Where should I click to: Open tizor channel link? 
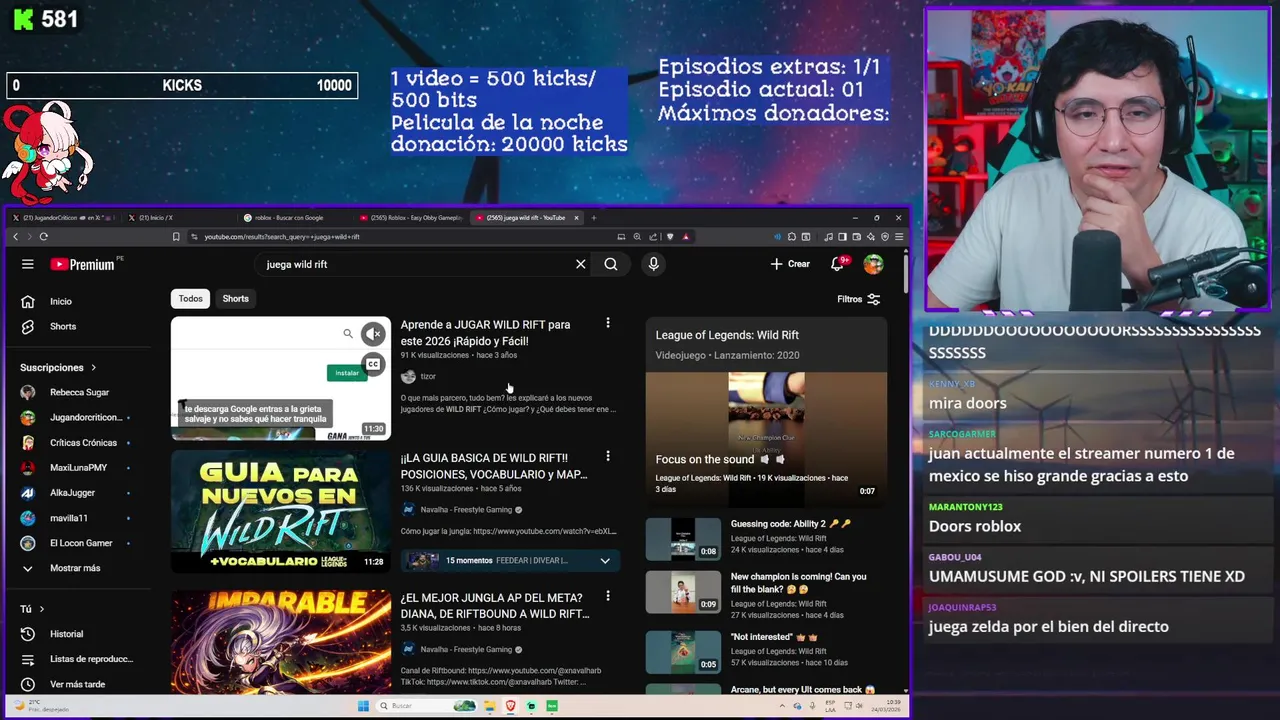[x=428, y=376]
